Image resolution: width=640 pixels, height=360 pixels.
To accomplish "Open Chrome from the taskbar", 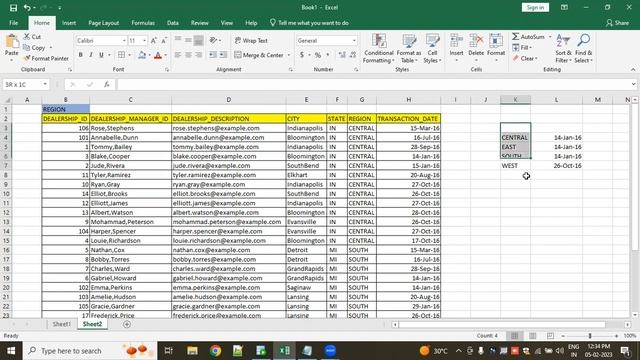I will [215, 351].
